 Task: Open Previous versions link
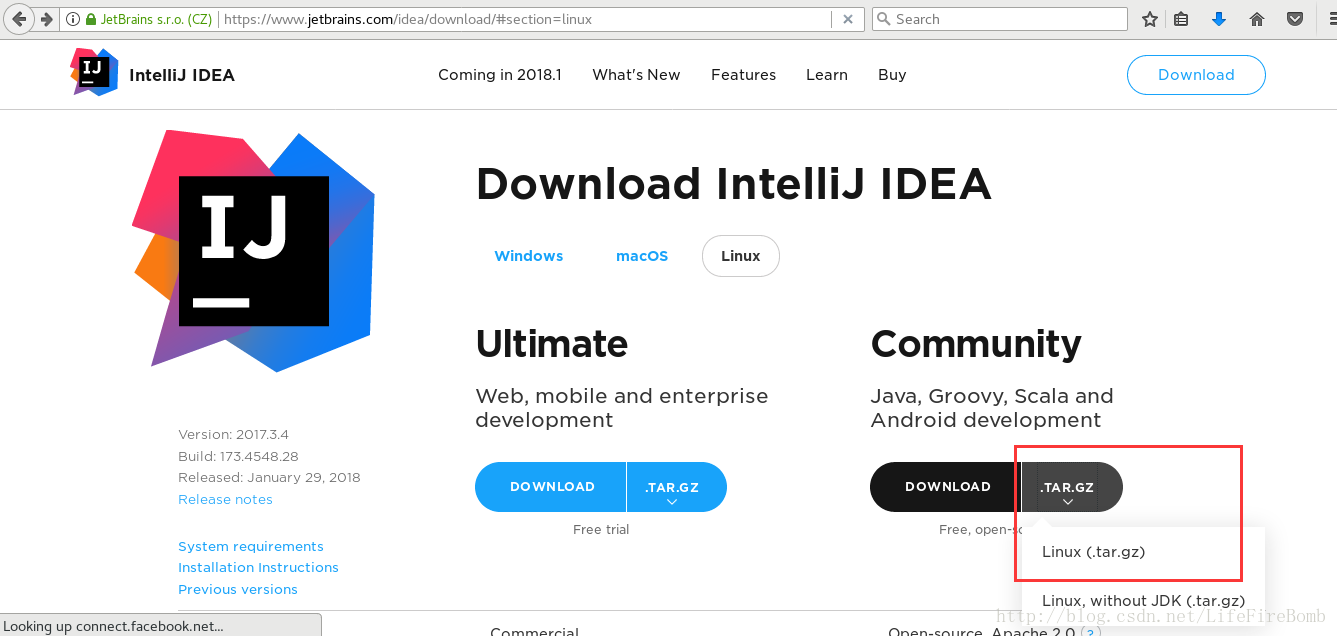[238, 590]
